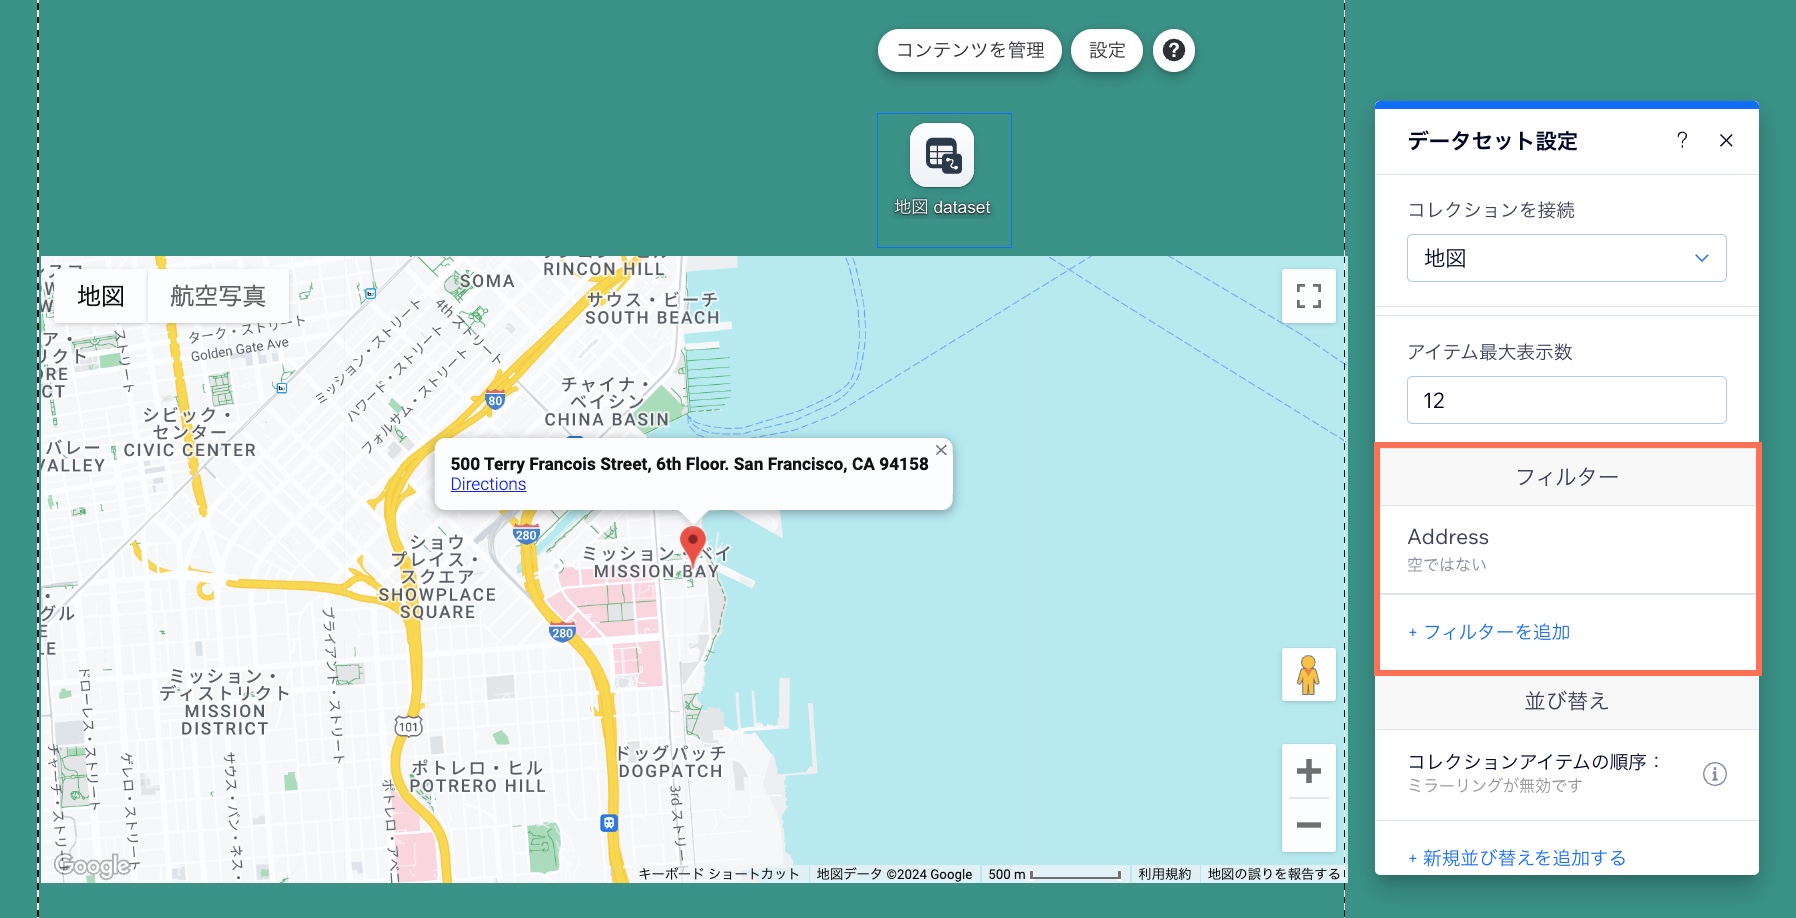
Task: Switch map to 航空写真 view
Action: 218,296
